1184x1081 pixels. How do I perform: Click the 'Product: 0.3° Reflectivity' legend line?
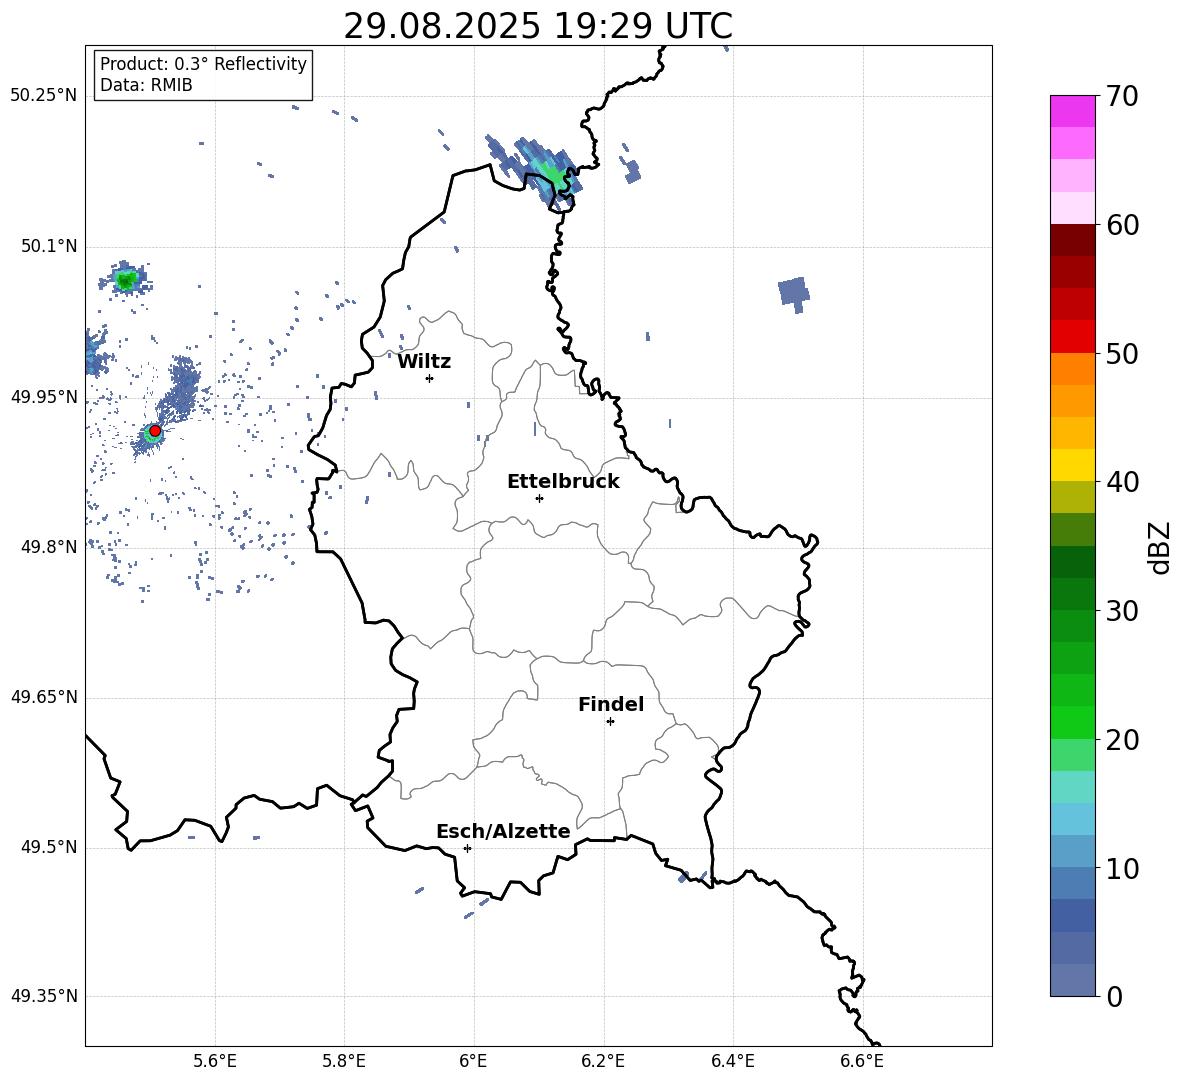click(x=203, y=63)
